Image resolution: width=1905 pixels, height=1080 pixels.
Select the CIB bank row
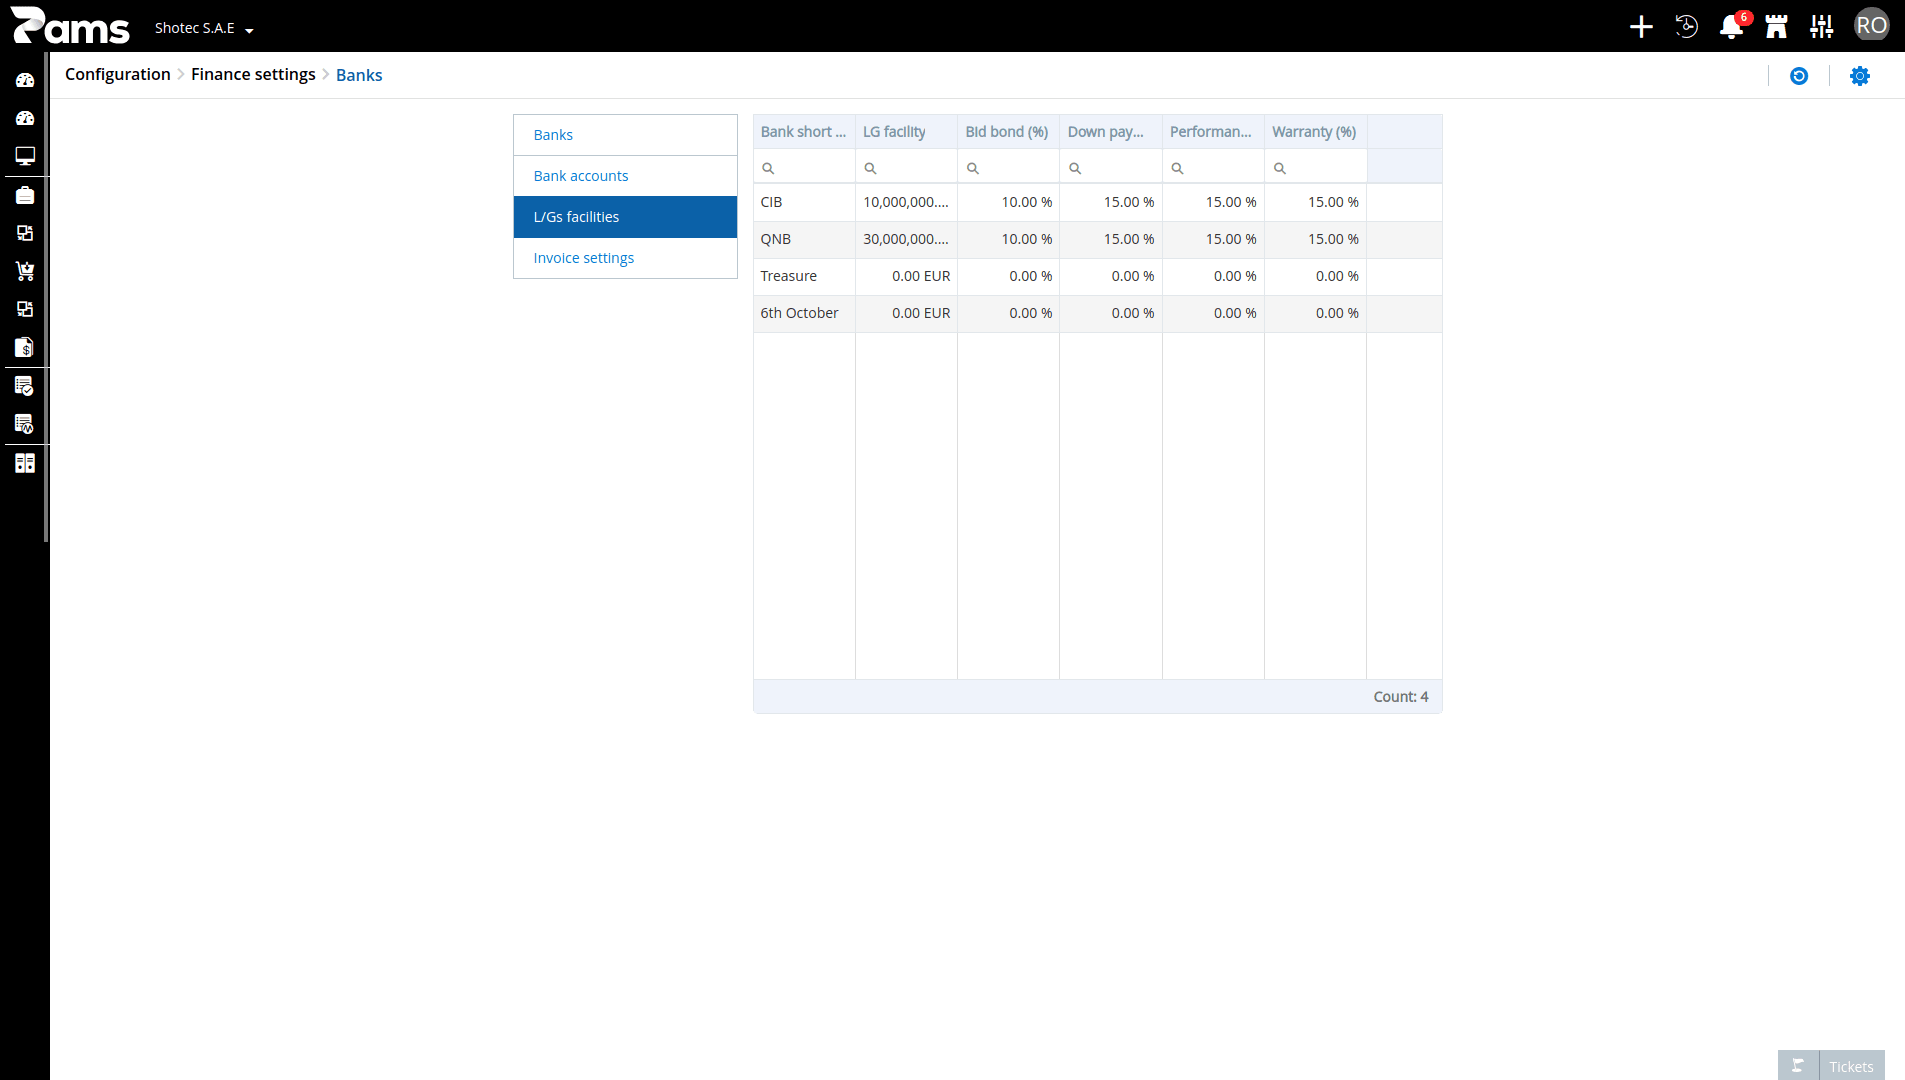pos(1097,202)
